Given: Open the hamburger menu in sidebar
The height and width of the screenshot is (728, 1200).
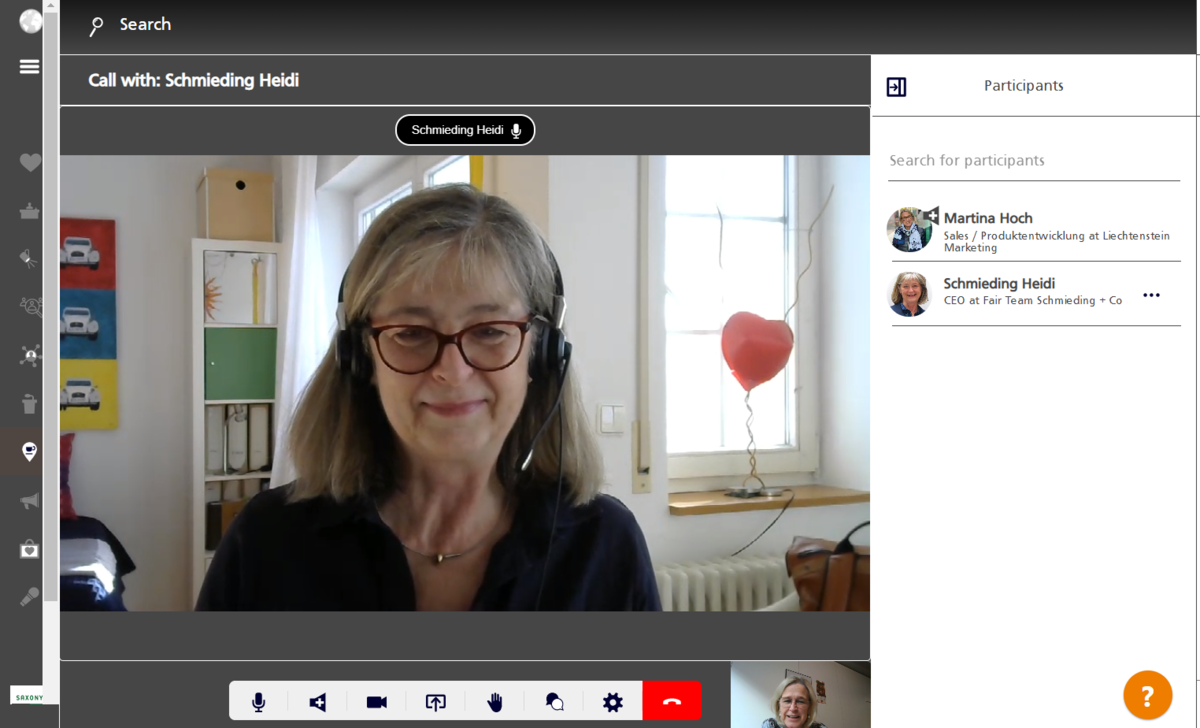Looking at the screenshot, I should 29,66.
